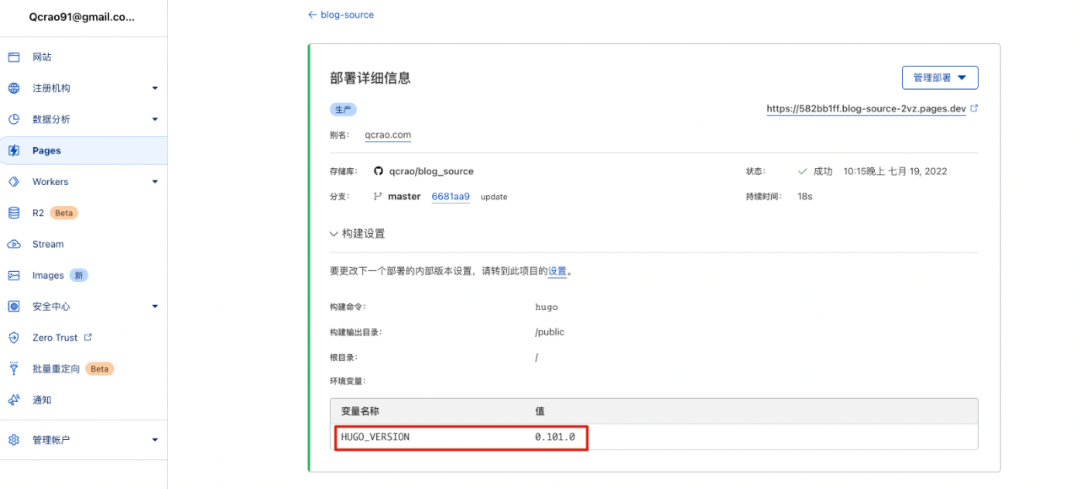Open commit 6681aa9 link
Screen dimensions: 1080x489
450,196
